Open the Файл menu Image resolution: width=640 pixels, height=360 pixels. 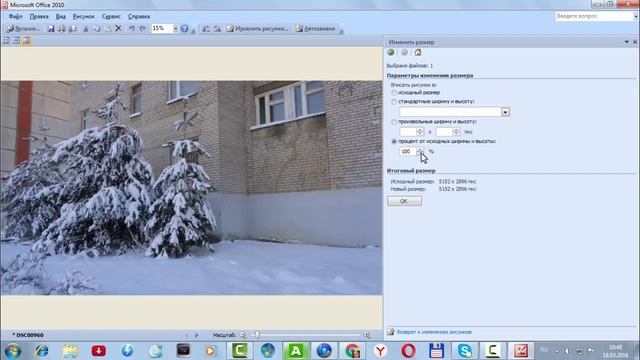coord(16,16)
